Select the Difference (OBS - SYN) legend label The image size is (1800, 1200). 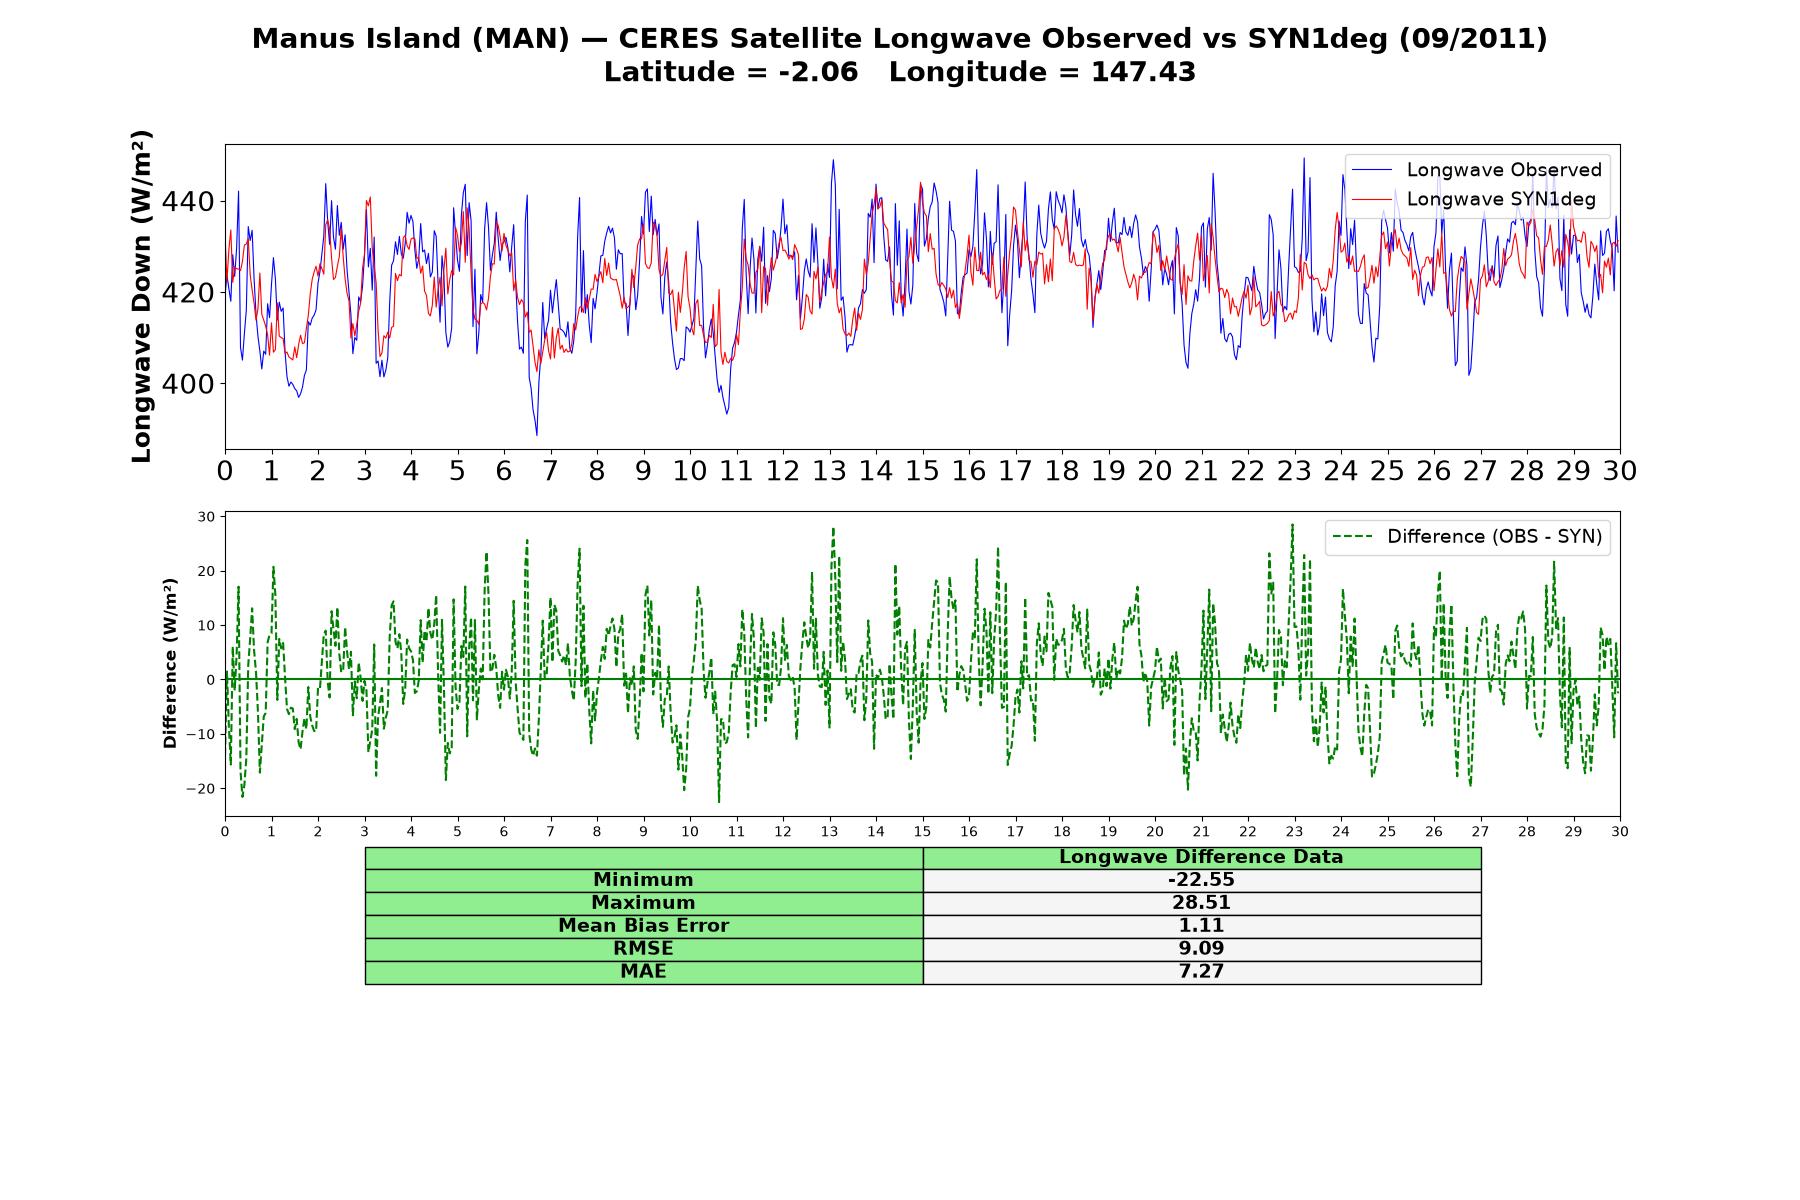coord(1494,537)
